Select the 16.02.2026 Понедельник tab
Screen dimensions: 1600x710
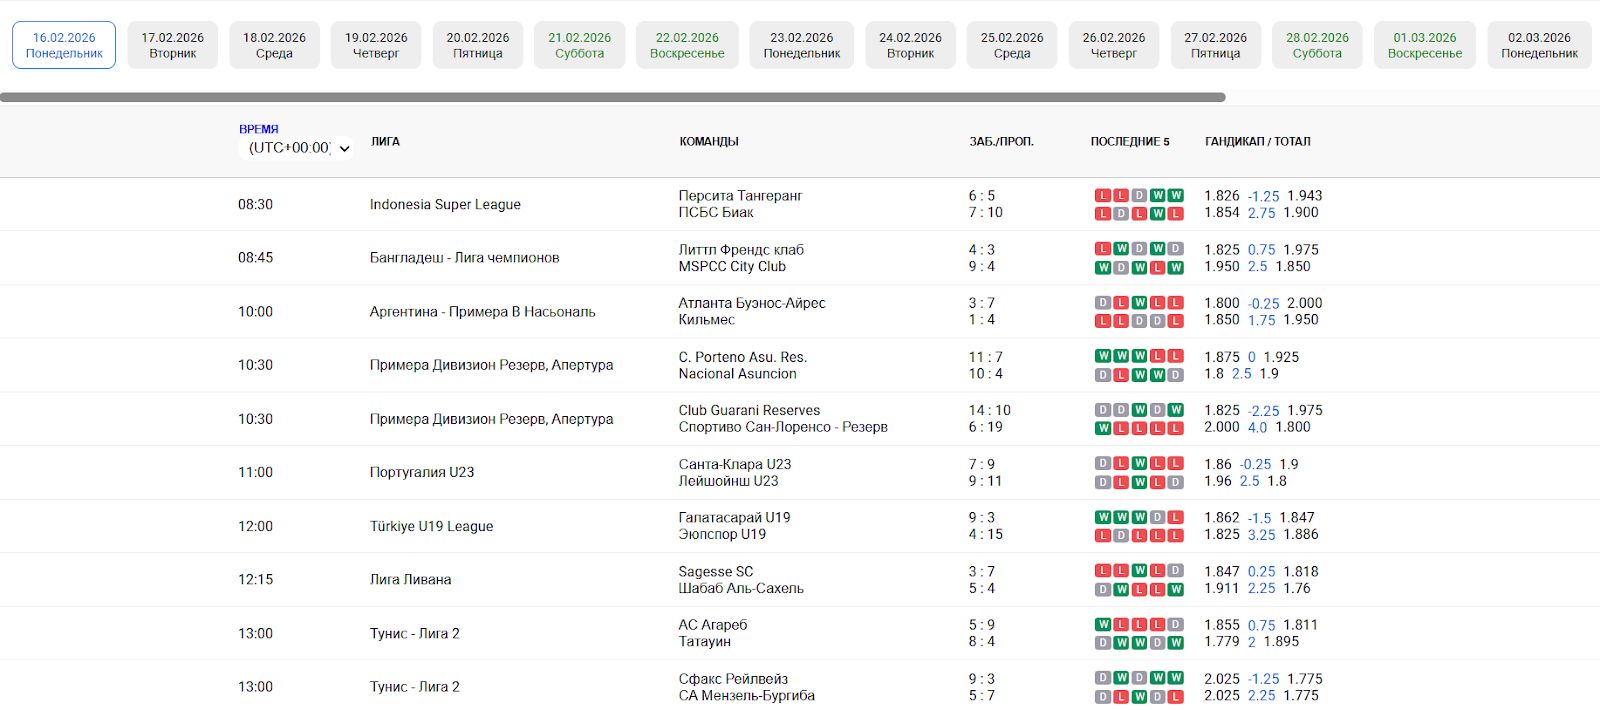click(64, 45)
